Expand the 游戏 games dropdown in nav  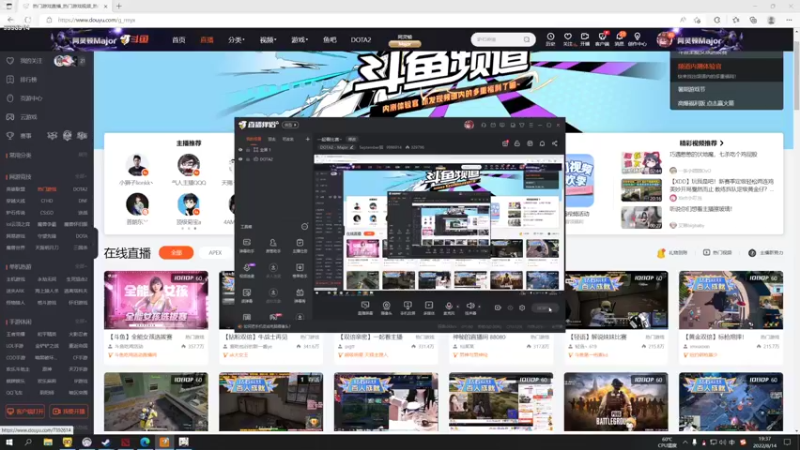coord(299,40)
